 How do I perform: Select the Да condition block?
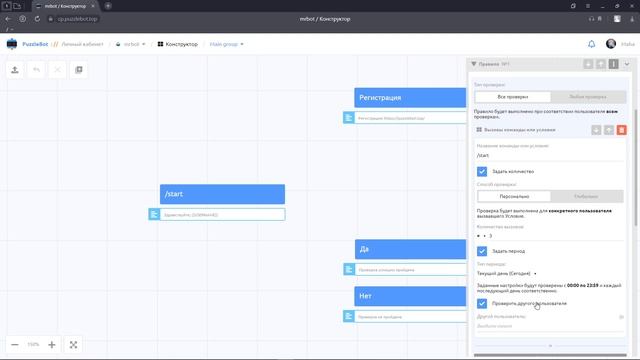(410, 249)
